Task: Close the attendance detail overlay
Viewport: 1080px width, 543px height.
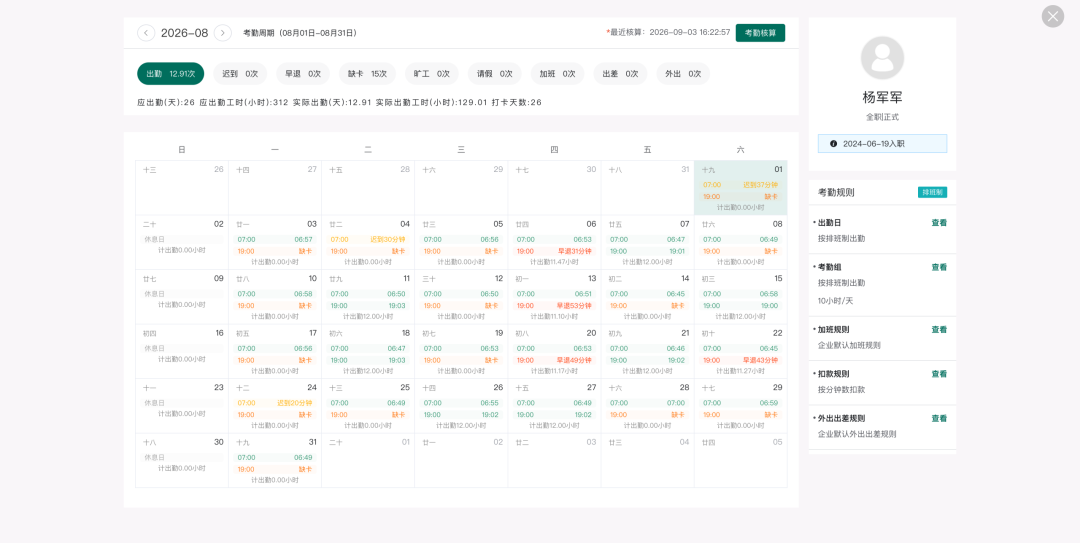Action: coord(1052,16)
